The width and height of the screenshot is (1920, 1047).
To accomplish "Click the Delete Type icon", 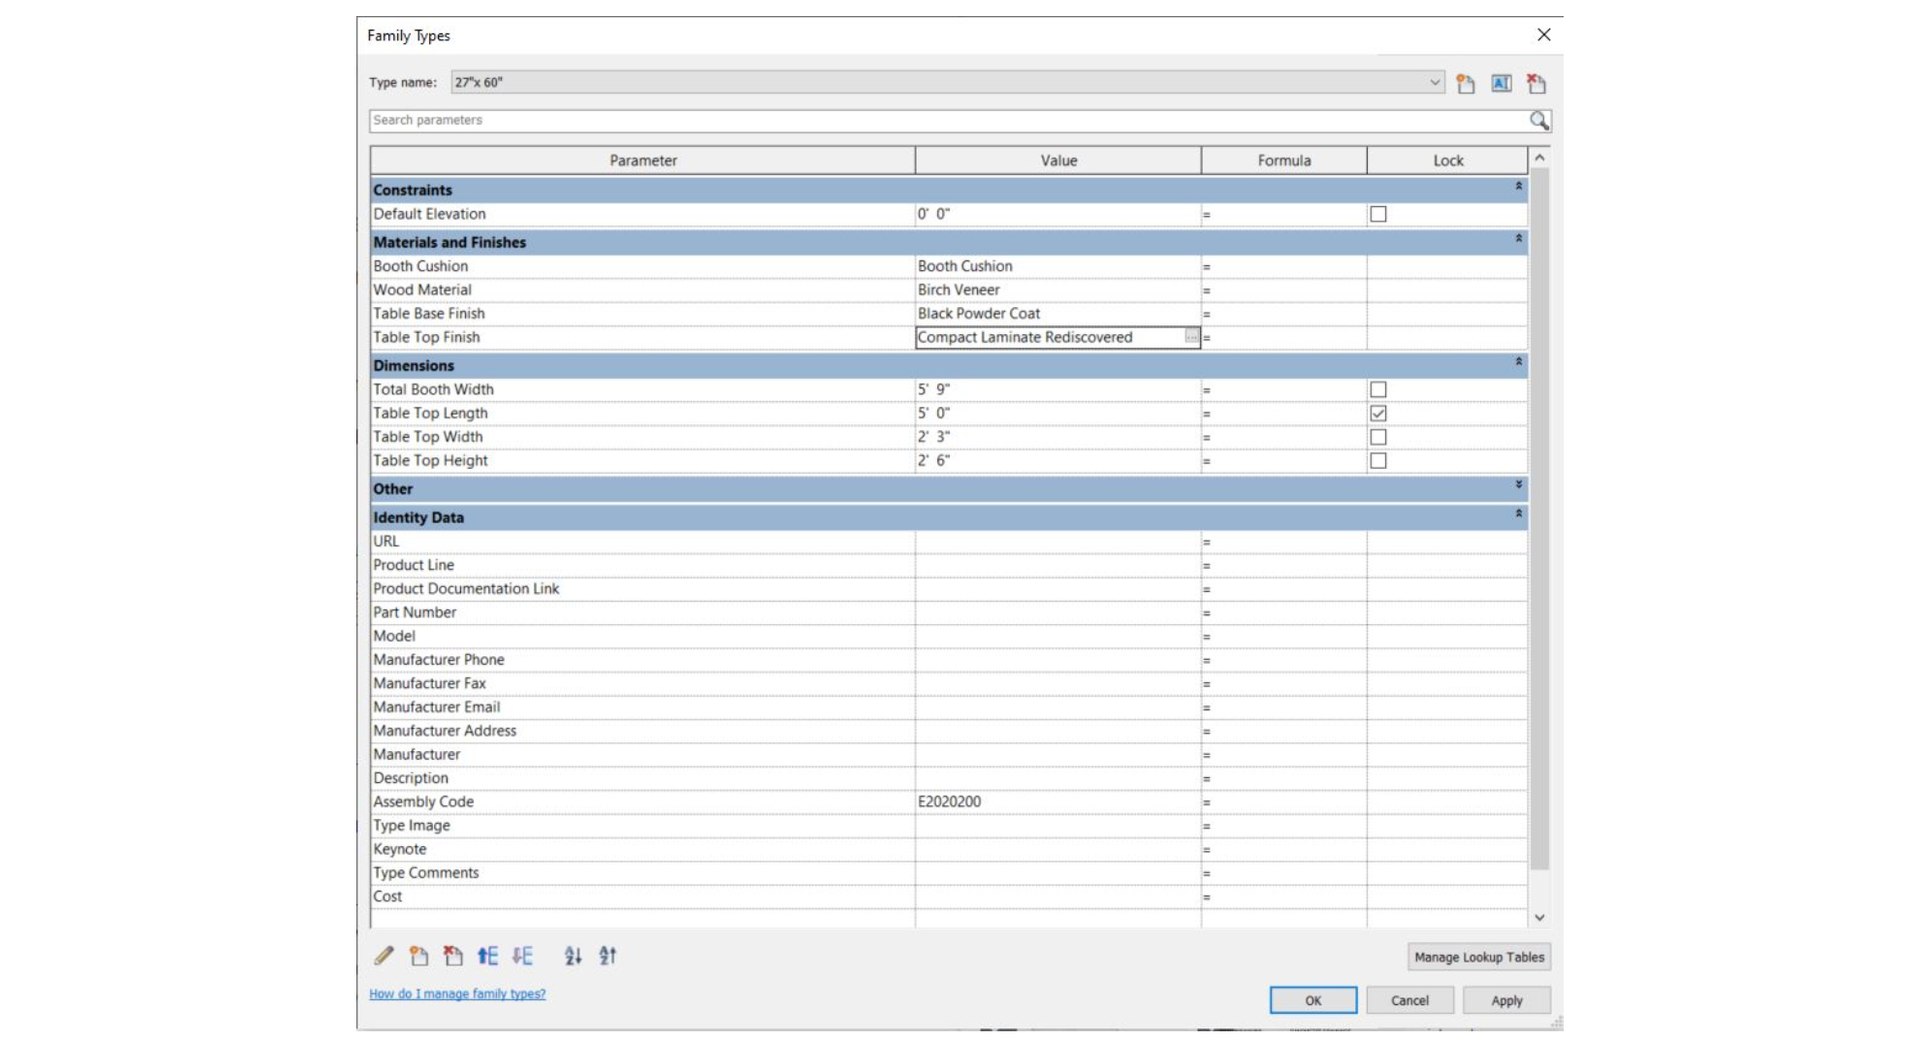I will click(x=1537, y=84).
